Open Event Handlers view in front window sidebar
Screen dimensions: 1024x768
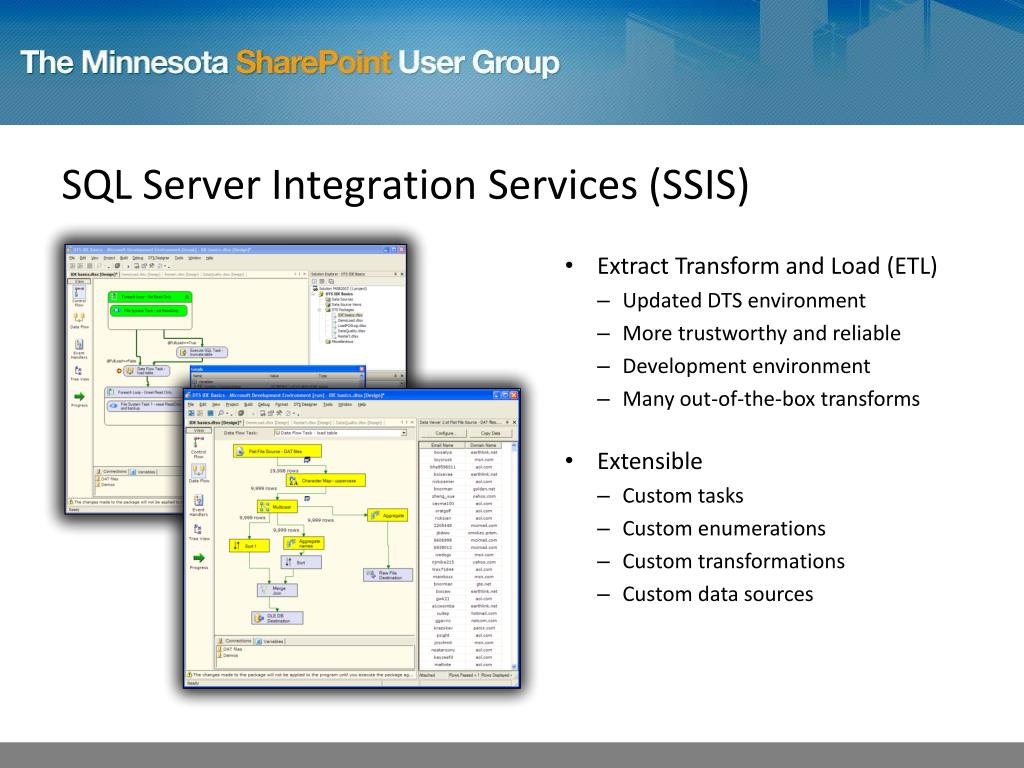tap(199, 500)
